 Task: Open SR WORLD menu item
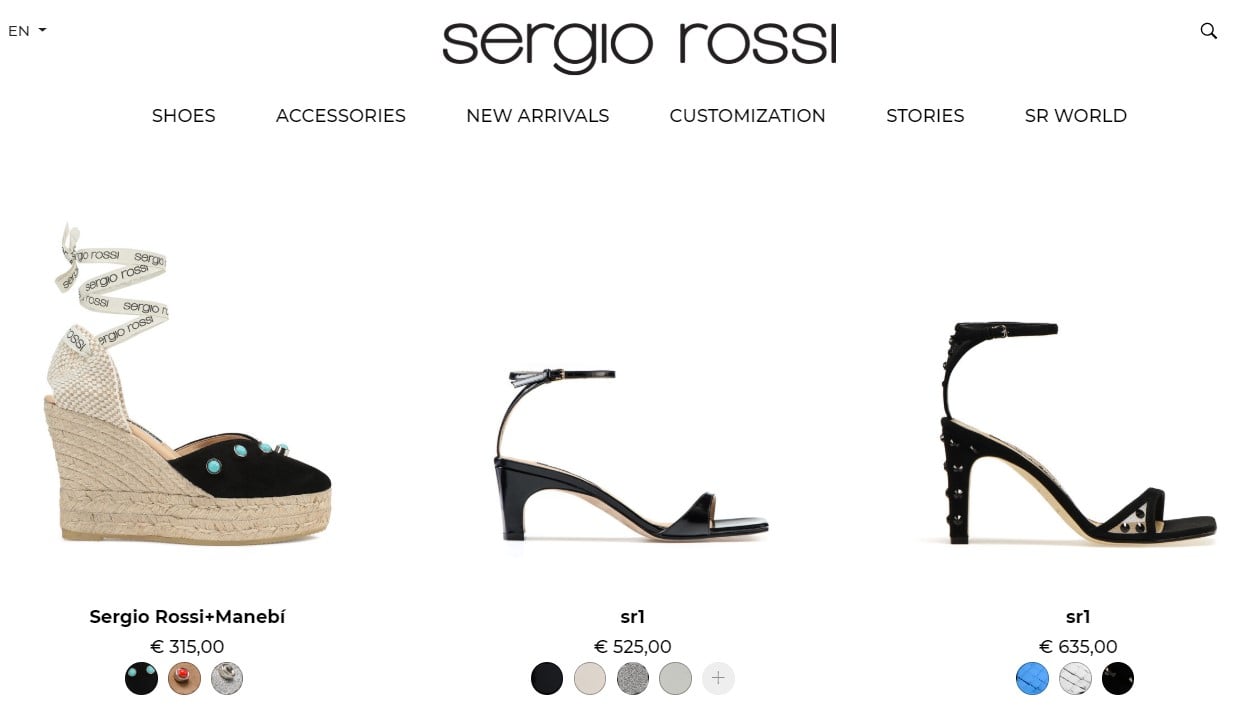click(x=1076, y=116)
